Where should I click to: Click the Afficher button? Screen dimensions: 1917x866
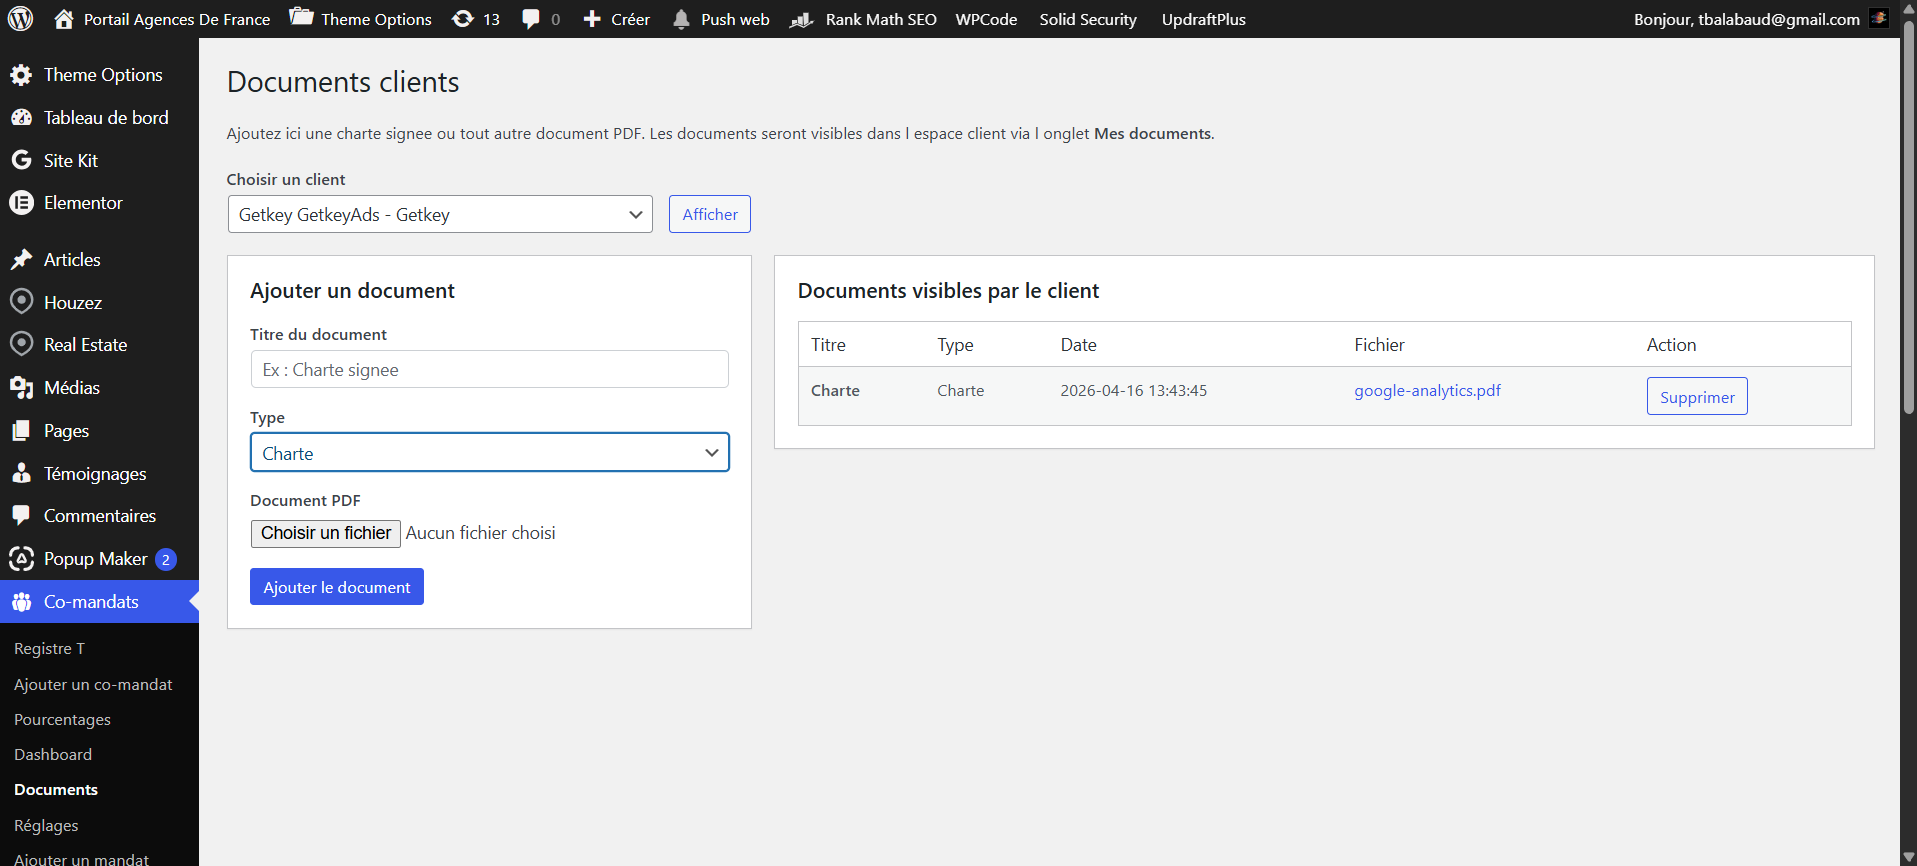pyautogui.click(x=710, y=214)
